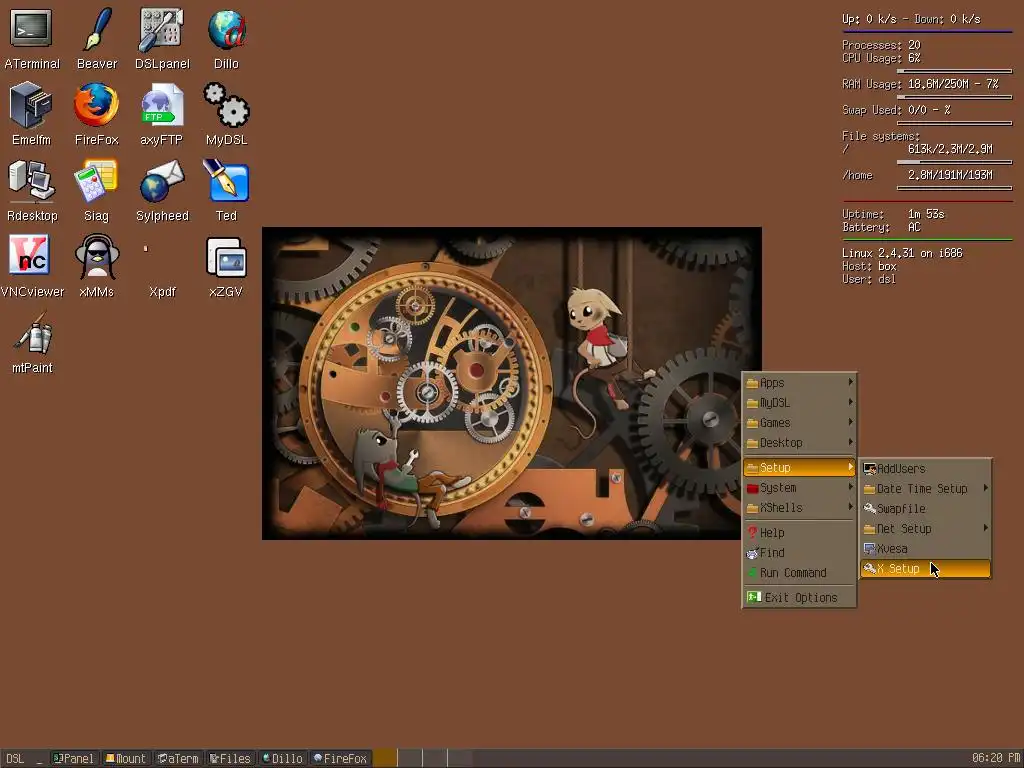This screenshot has height=768, width=1024.
Task: Click the Processes: 20 readout
Action: (x=881, y=45)
